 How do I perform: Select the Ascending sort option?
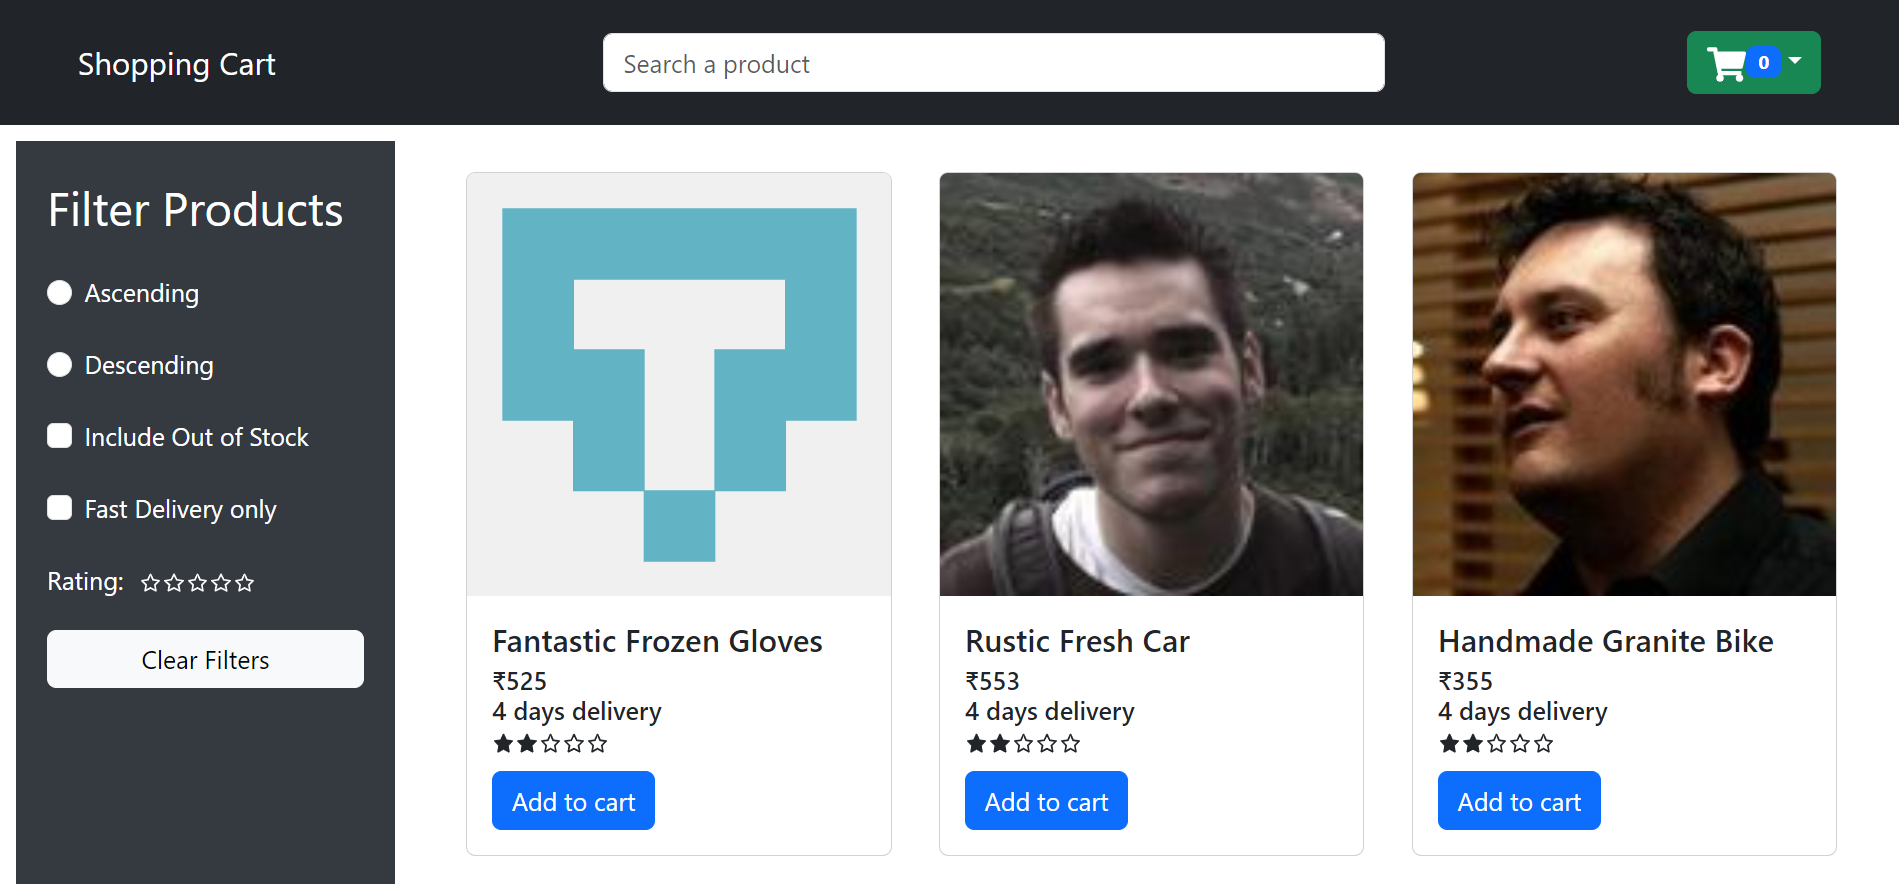60,293
